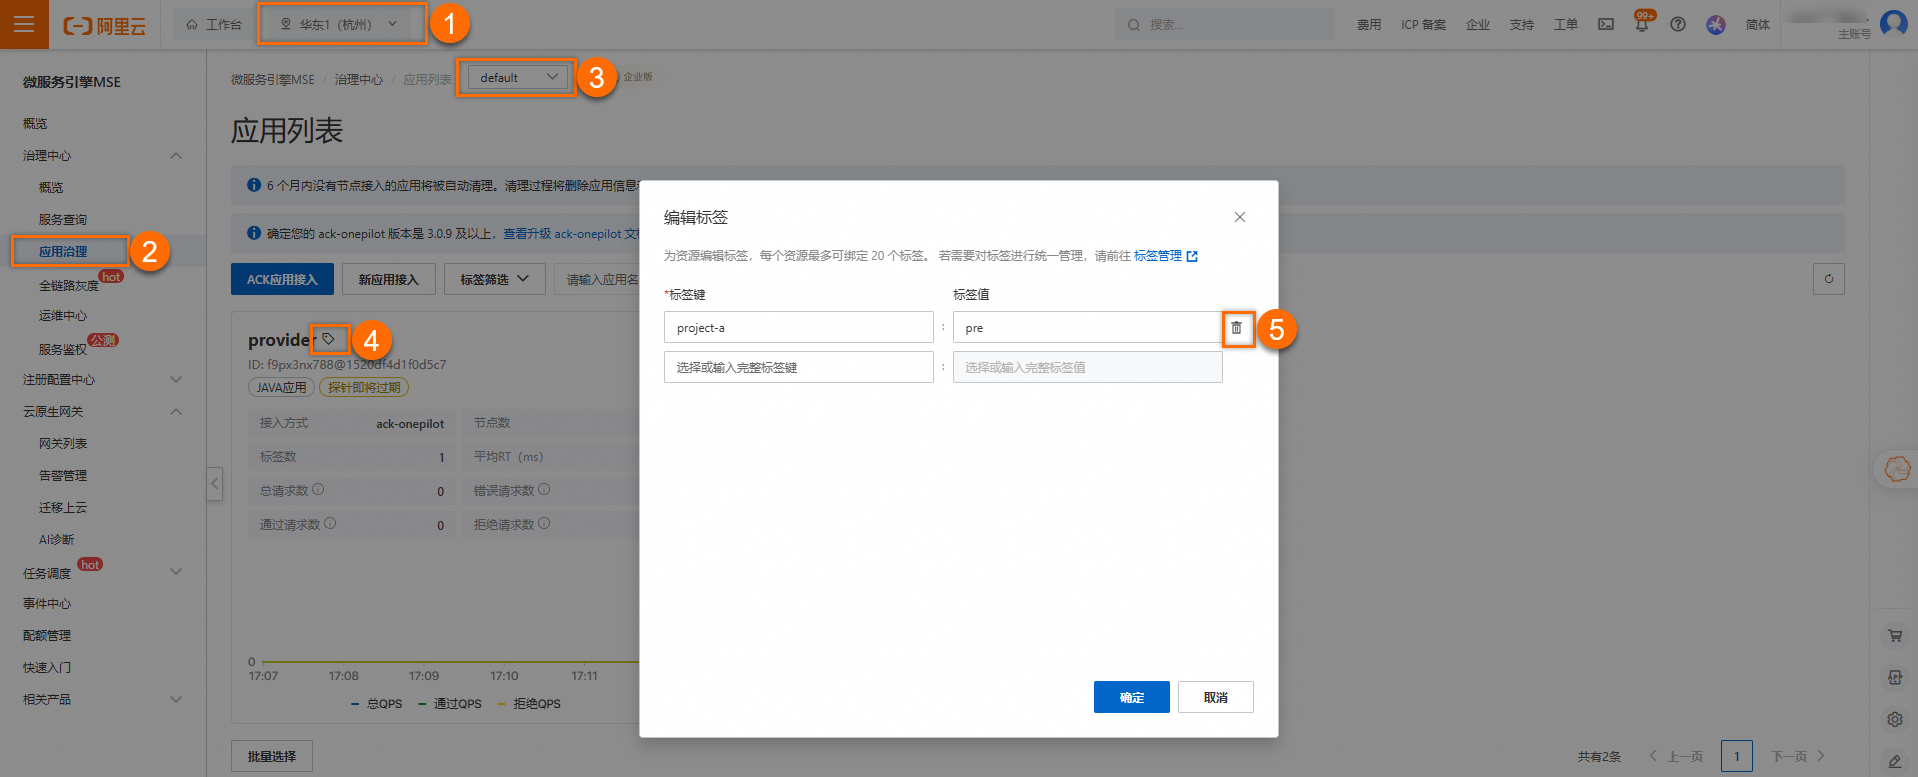Click the top search box
The image size is (1918, 777).
tap(1225, 24)
